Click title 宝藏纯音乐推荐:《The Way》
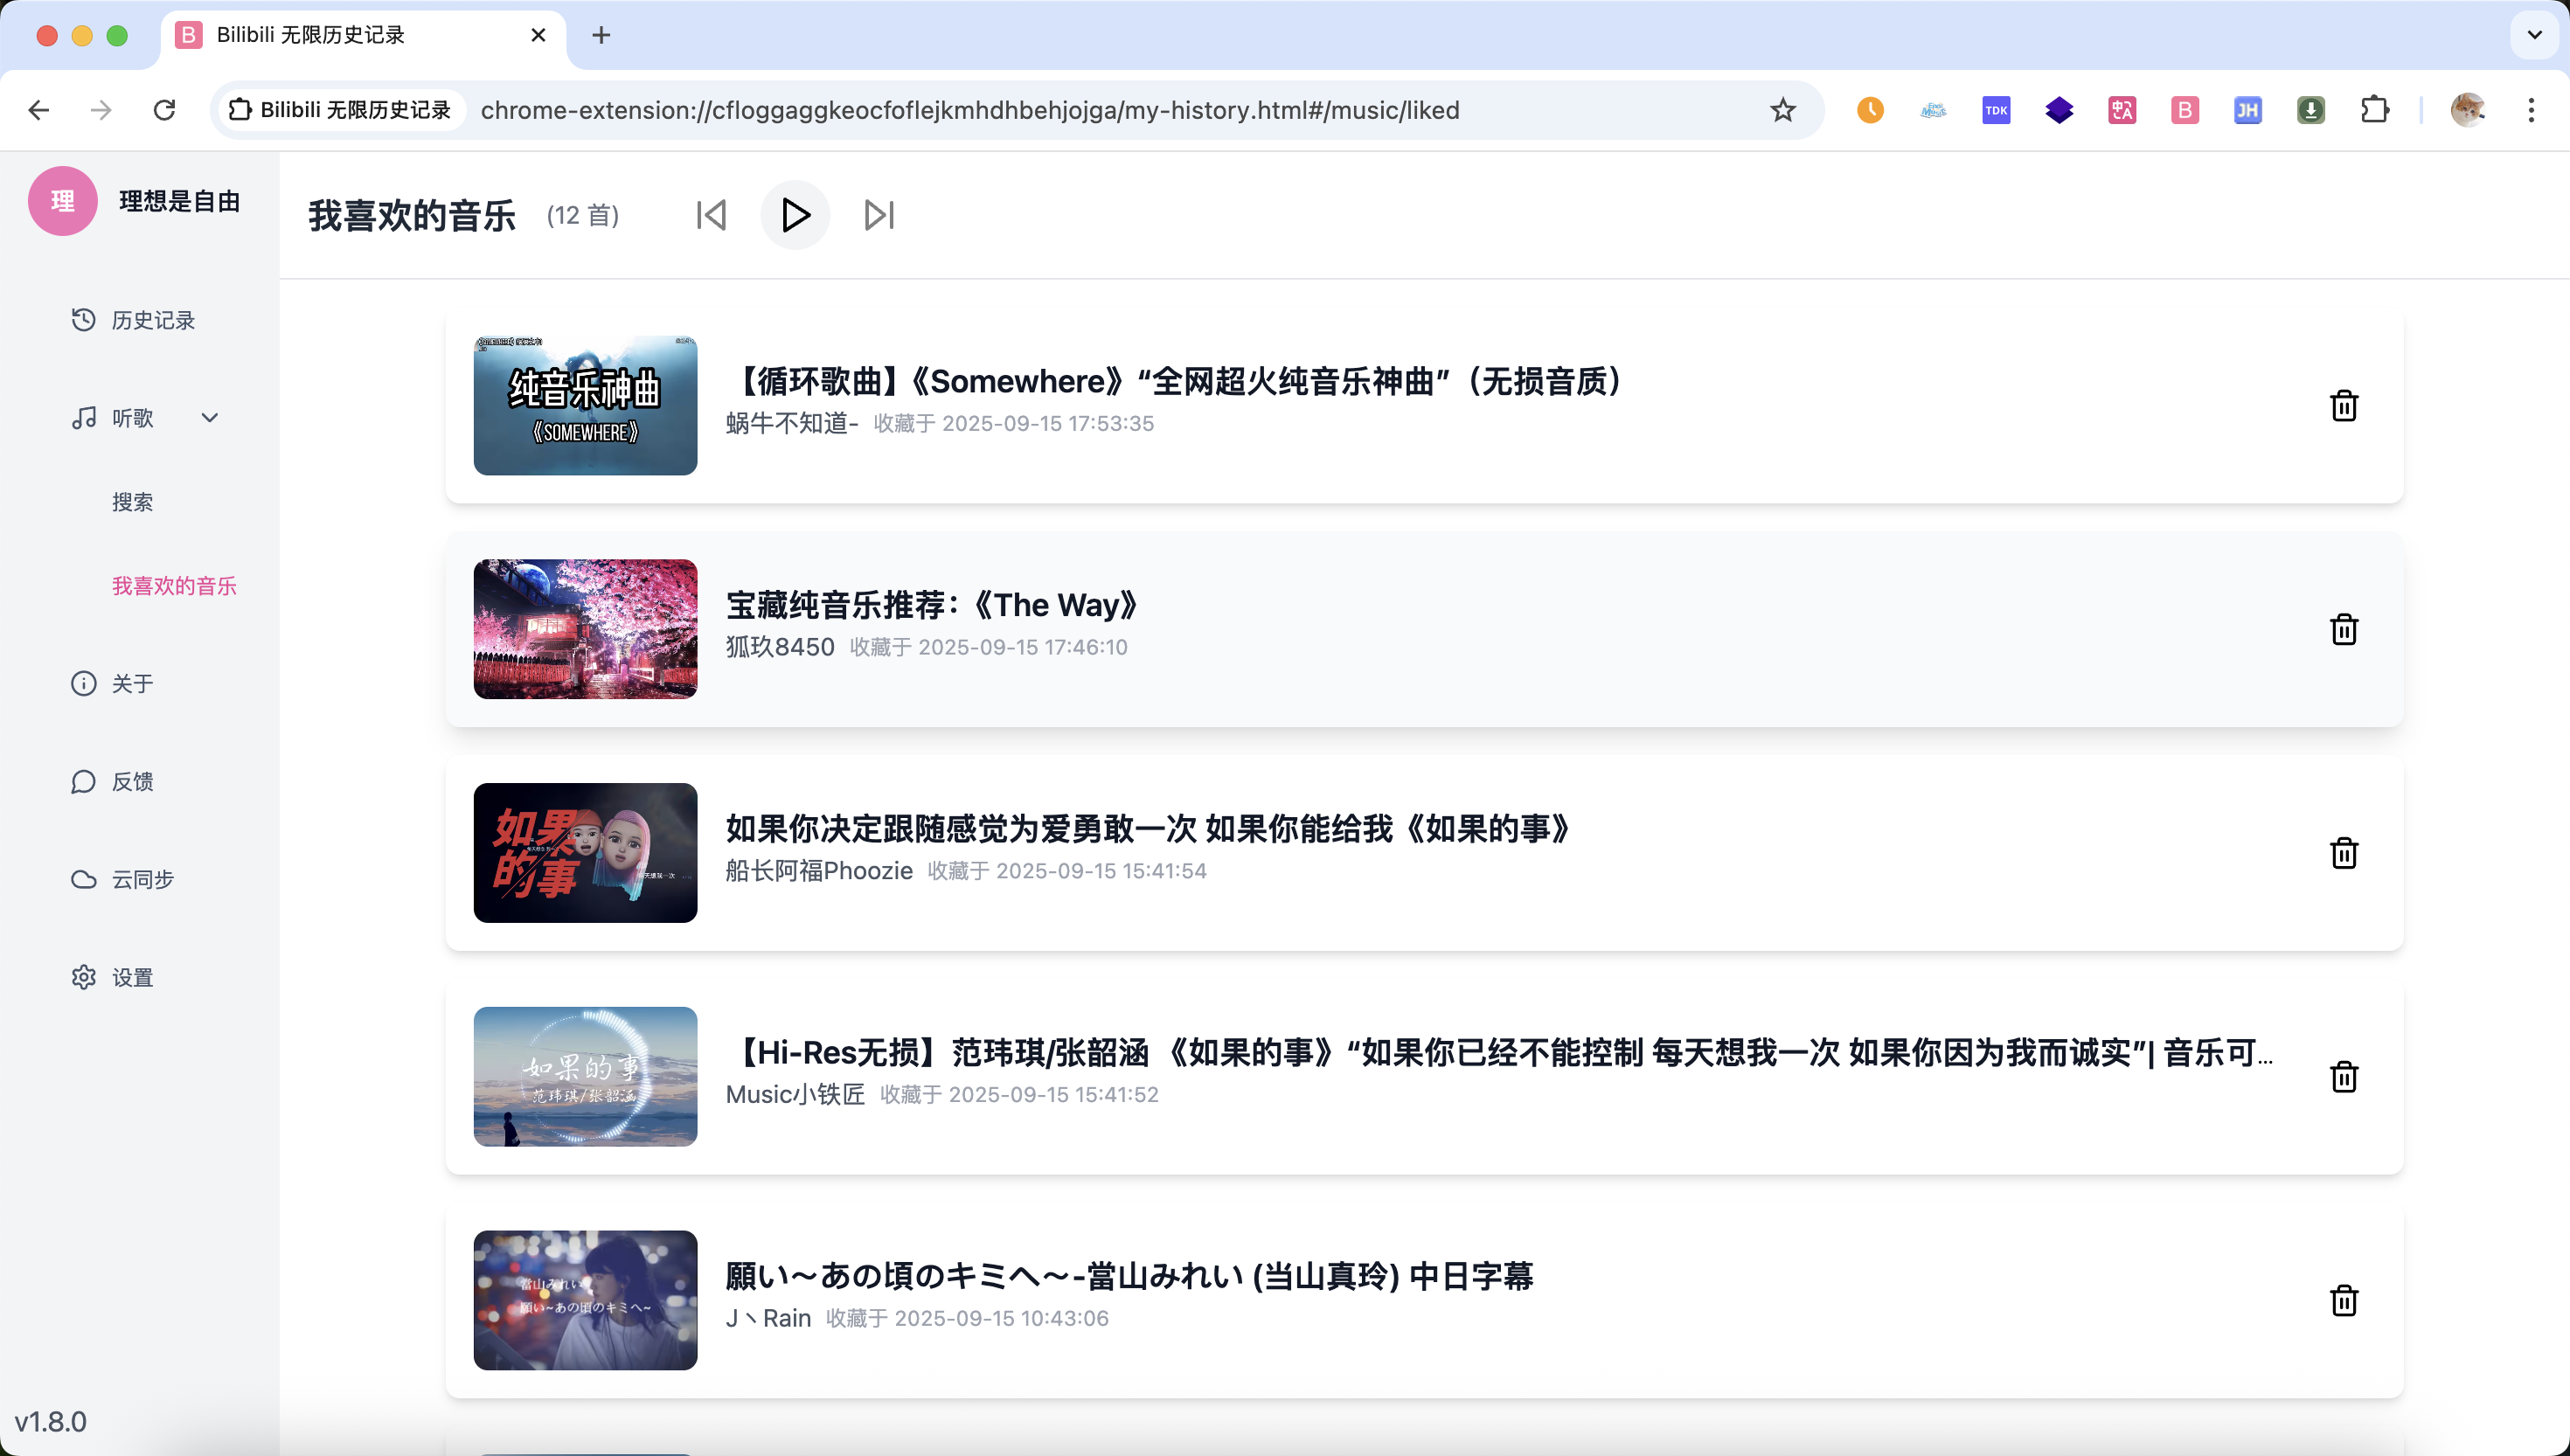Viewport: 2570px width, 1456px height. [x=933, y=605]
